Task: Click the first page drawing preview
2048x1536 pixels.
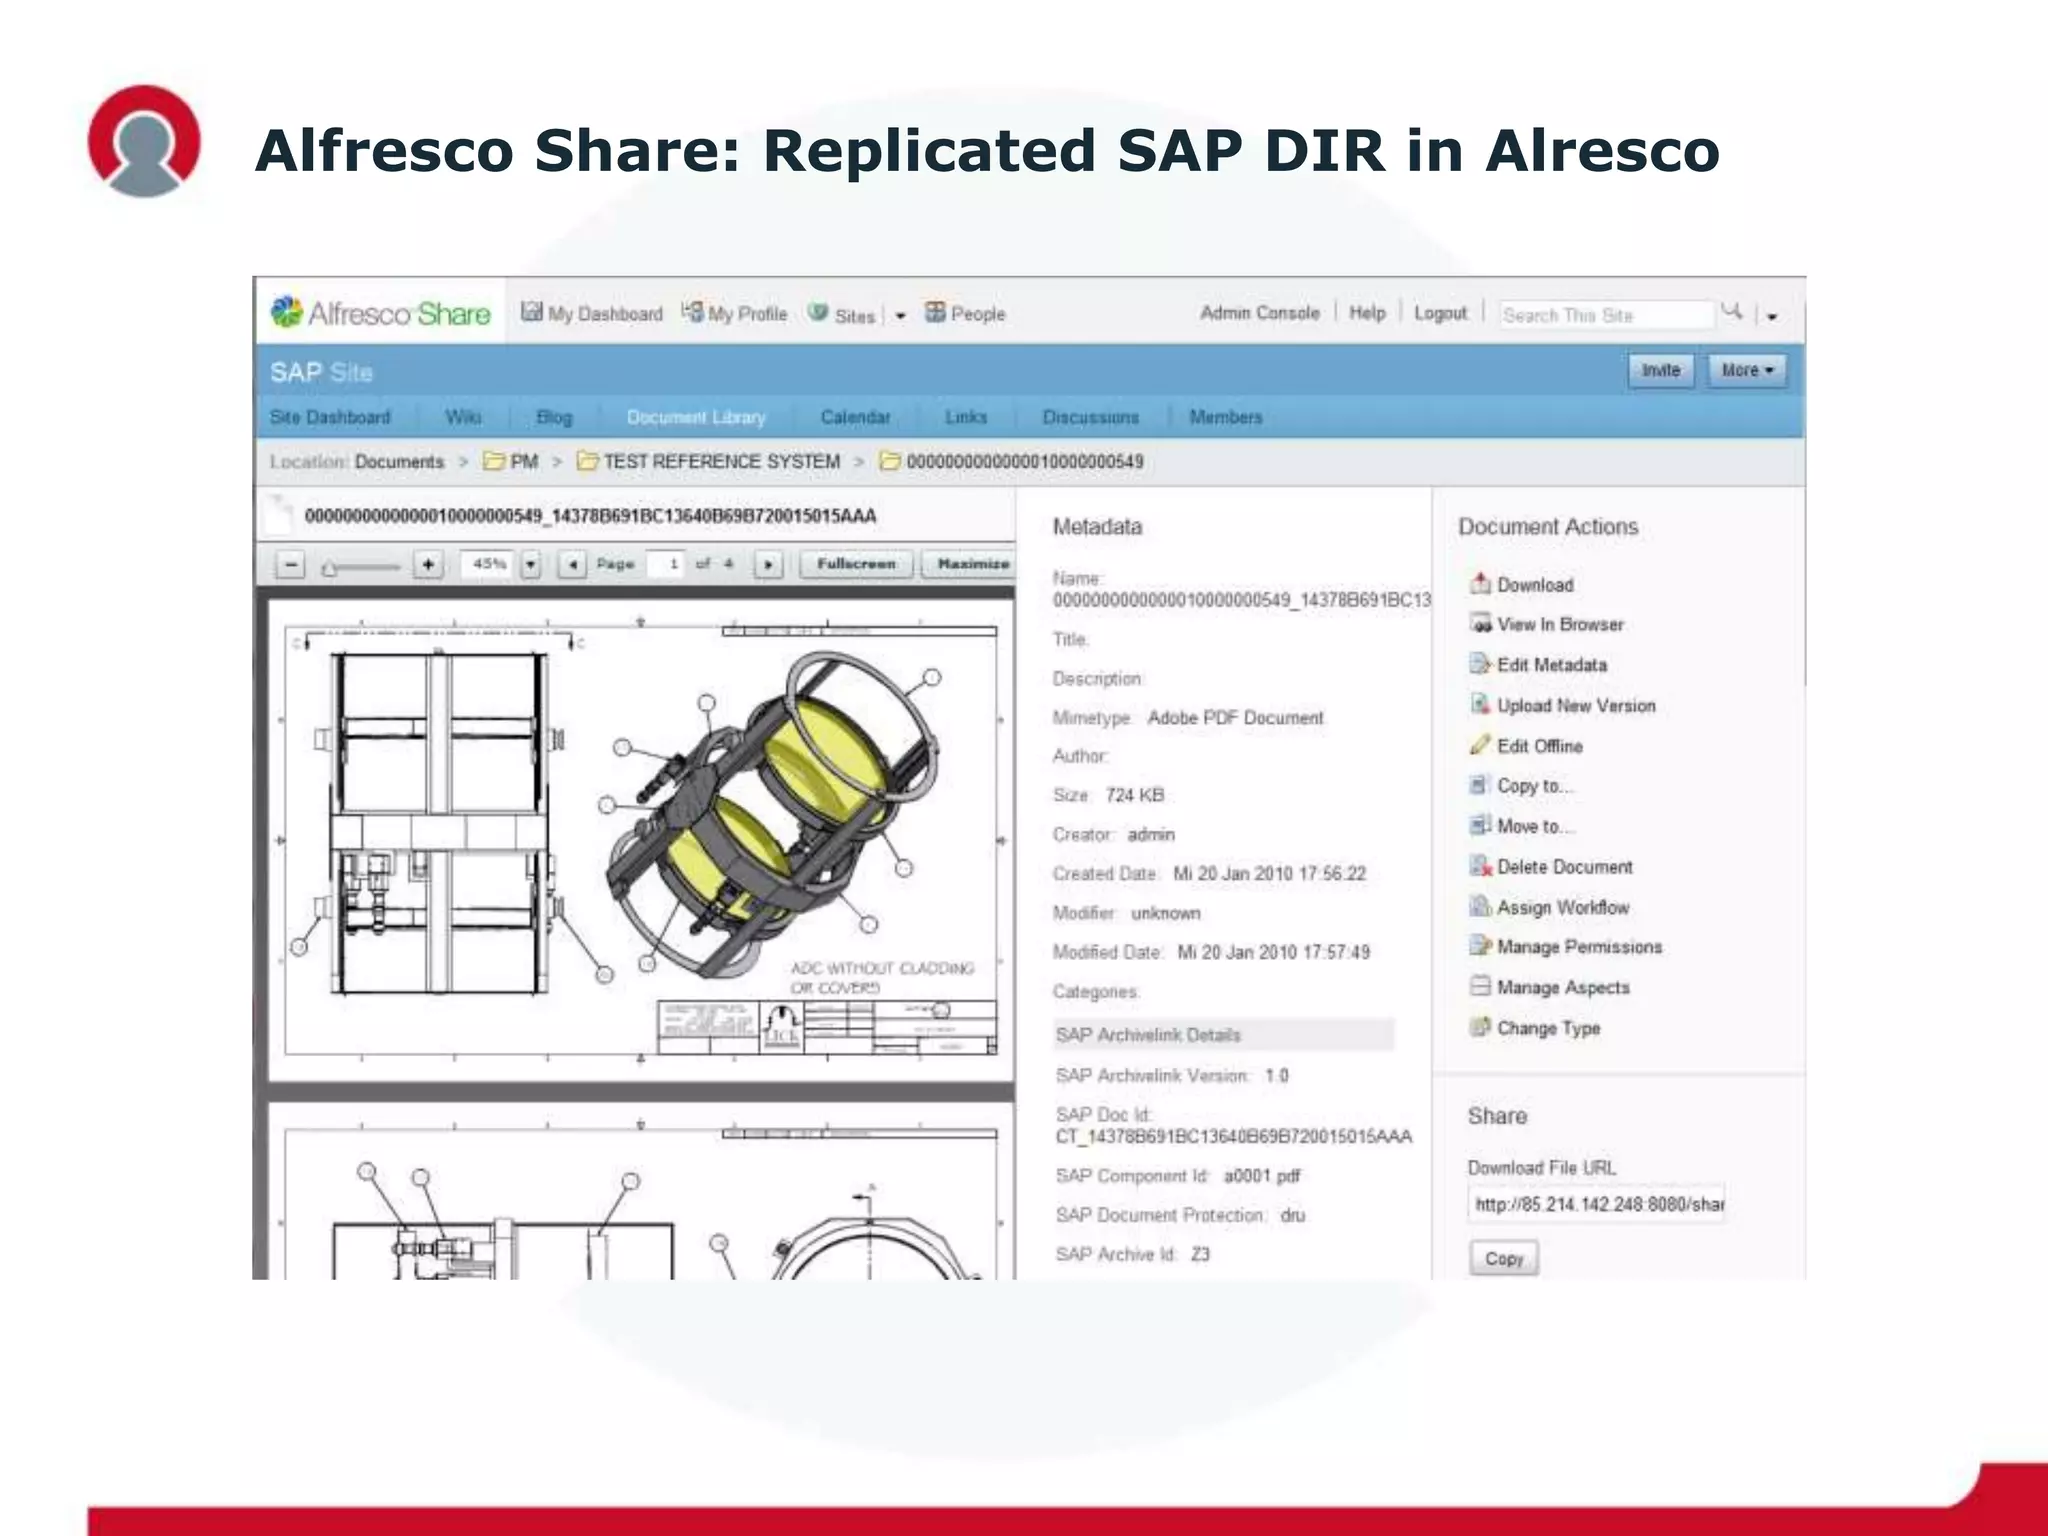Action: (641, 841)
